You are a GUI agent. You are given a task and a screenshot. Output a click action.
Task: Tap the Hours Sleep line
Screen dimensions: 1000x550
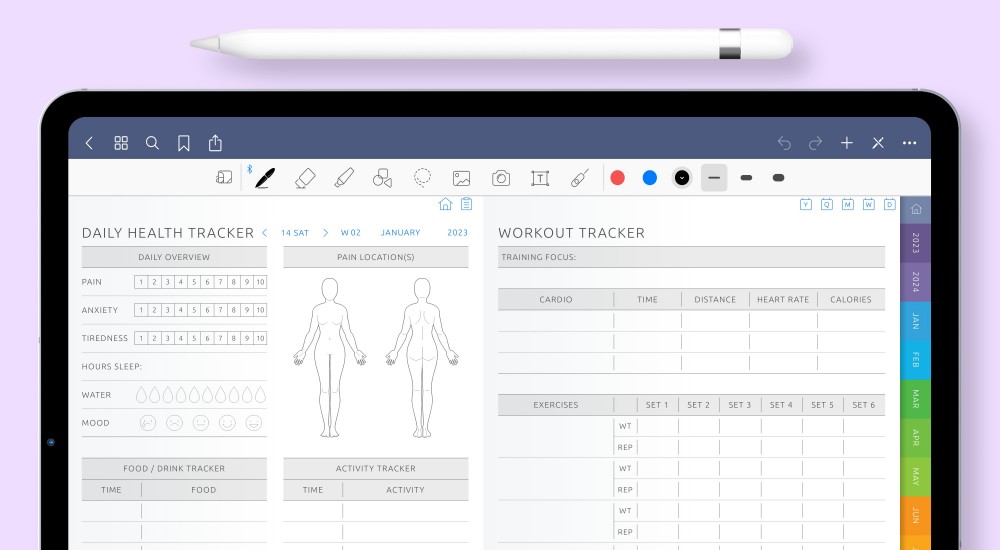[x=174, y=367]
